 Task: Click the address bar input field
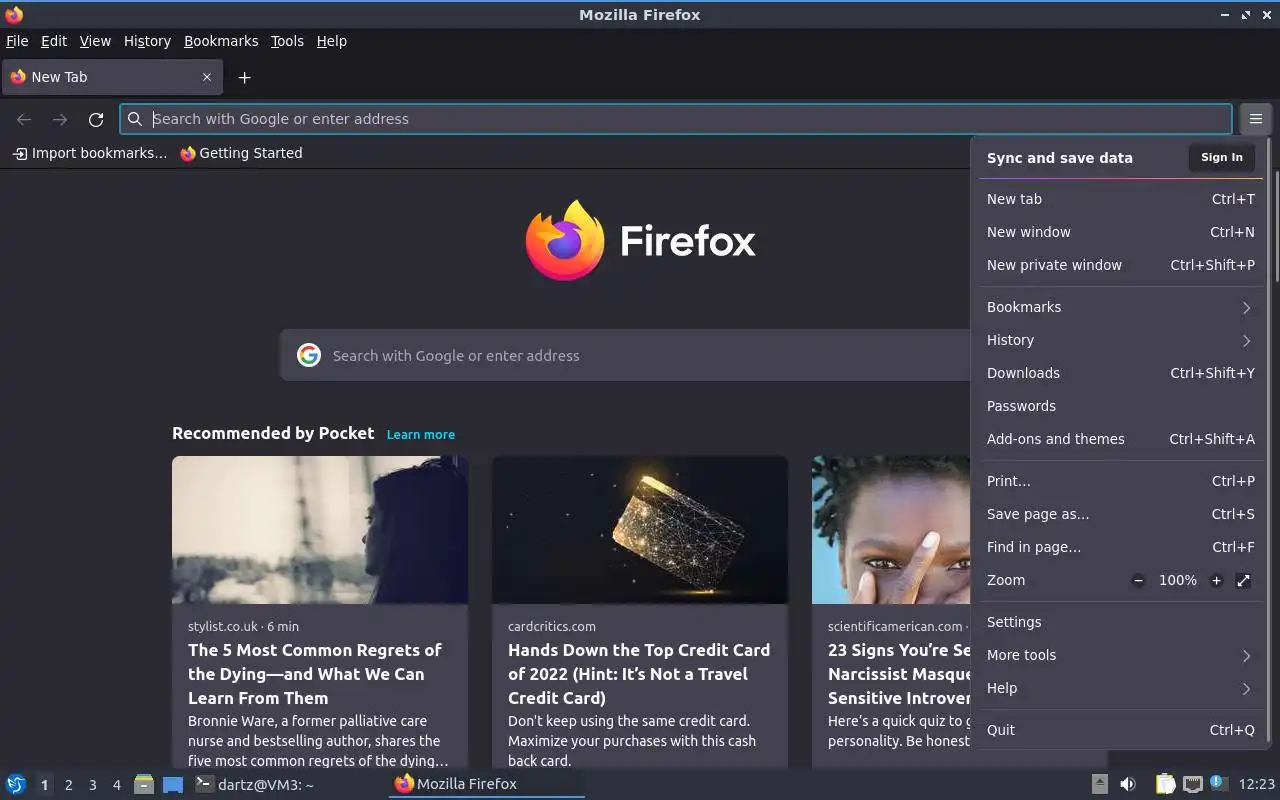point(676,119)
